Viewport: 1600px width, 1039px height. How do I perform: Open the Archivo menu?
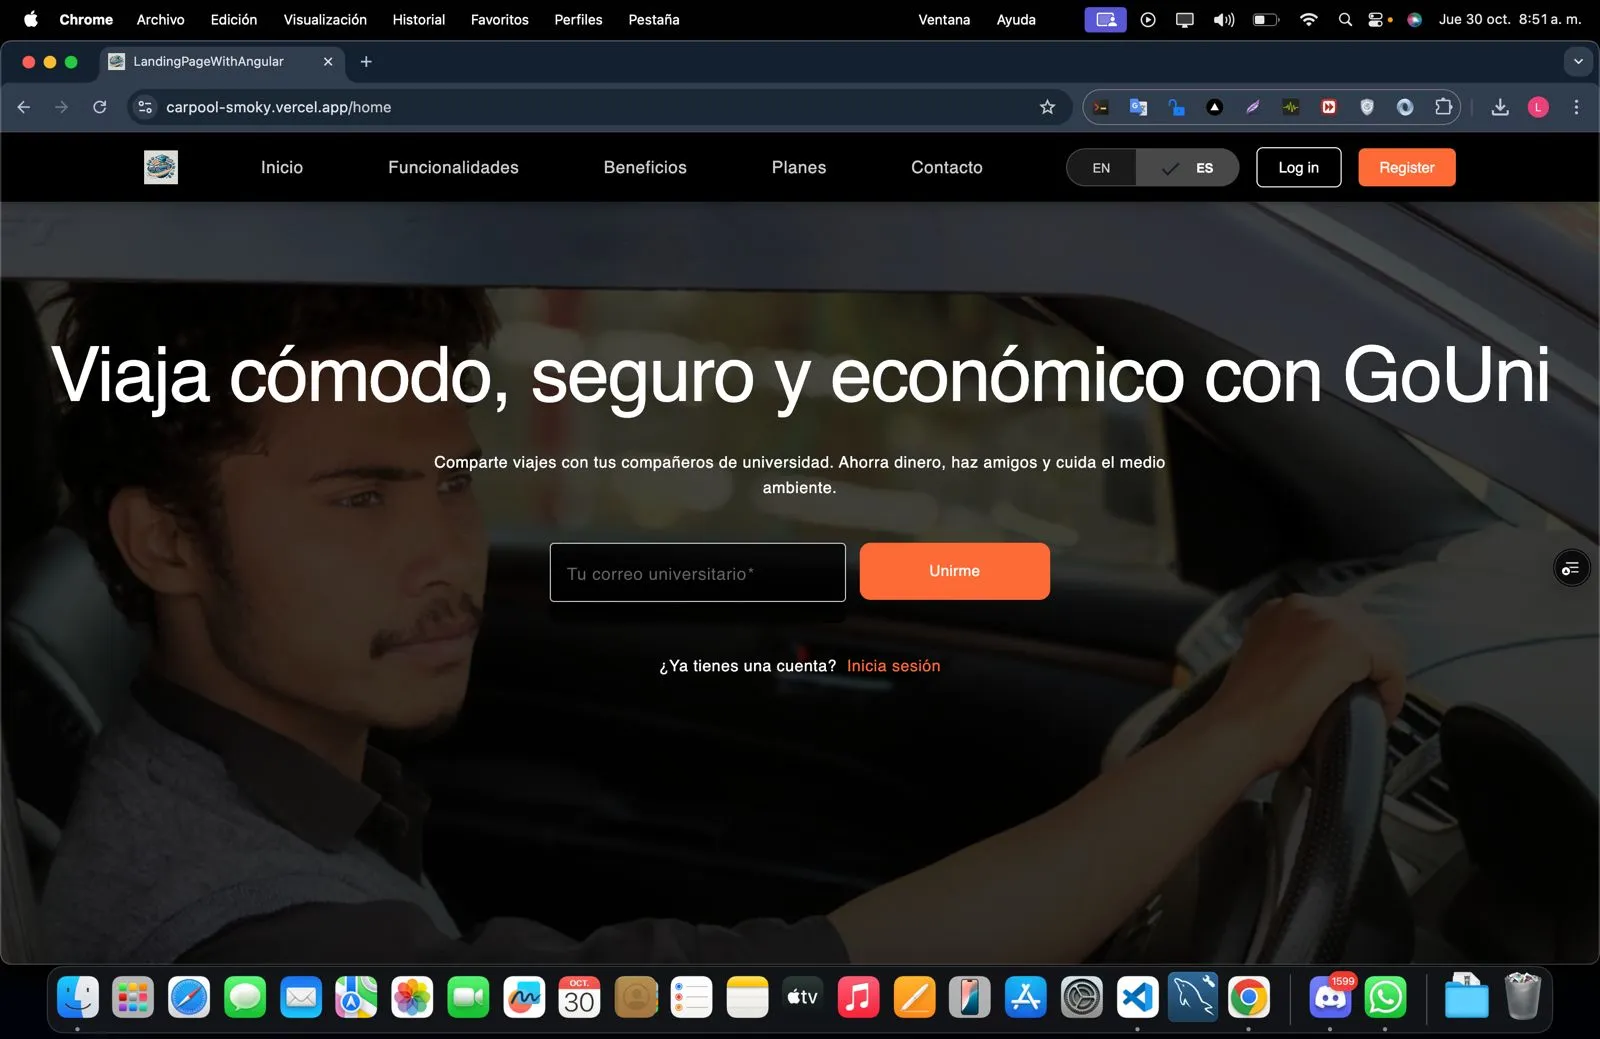(160, 19)
